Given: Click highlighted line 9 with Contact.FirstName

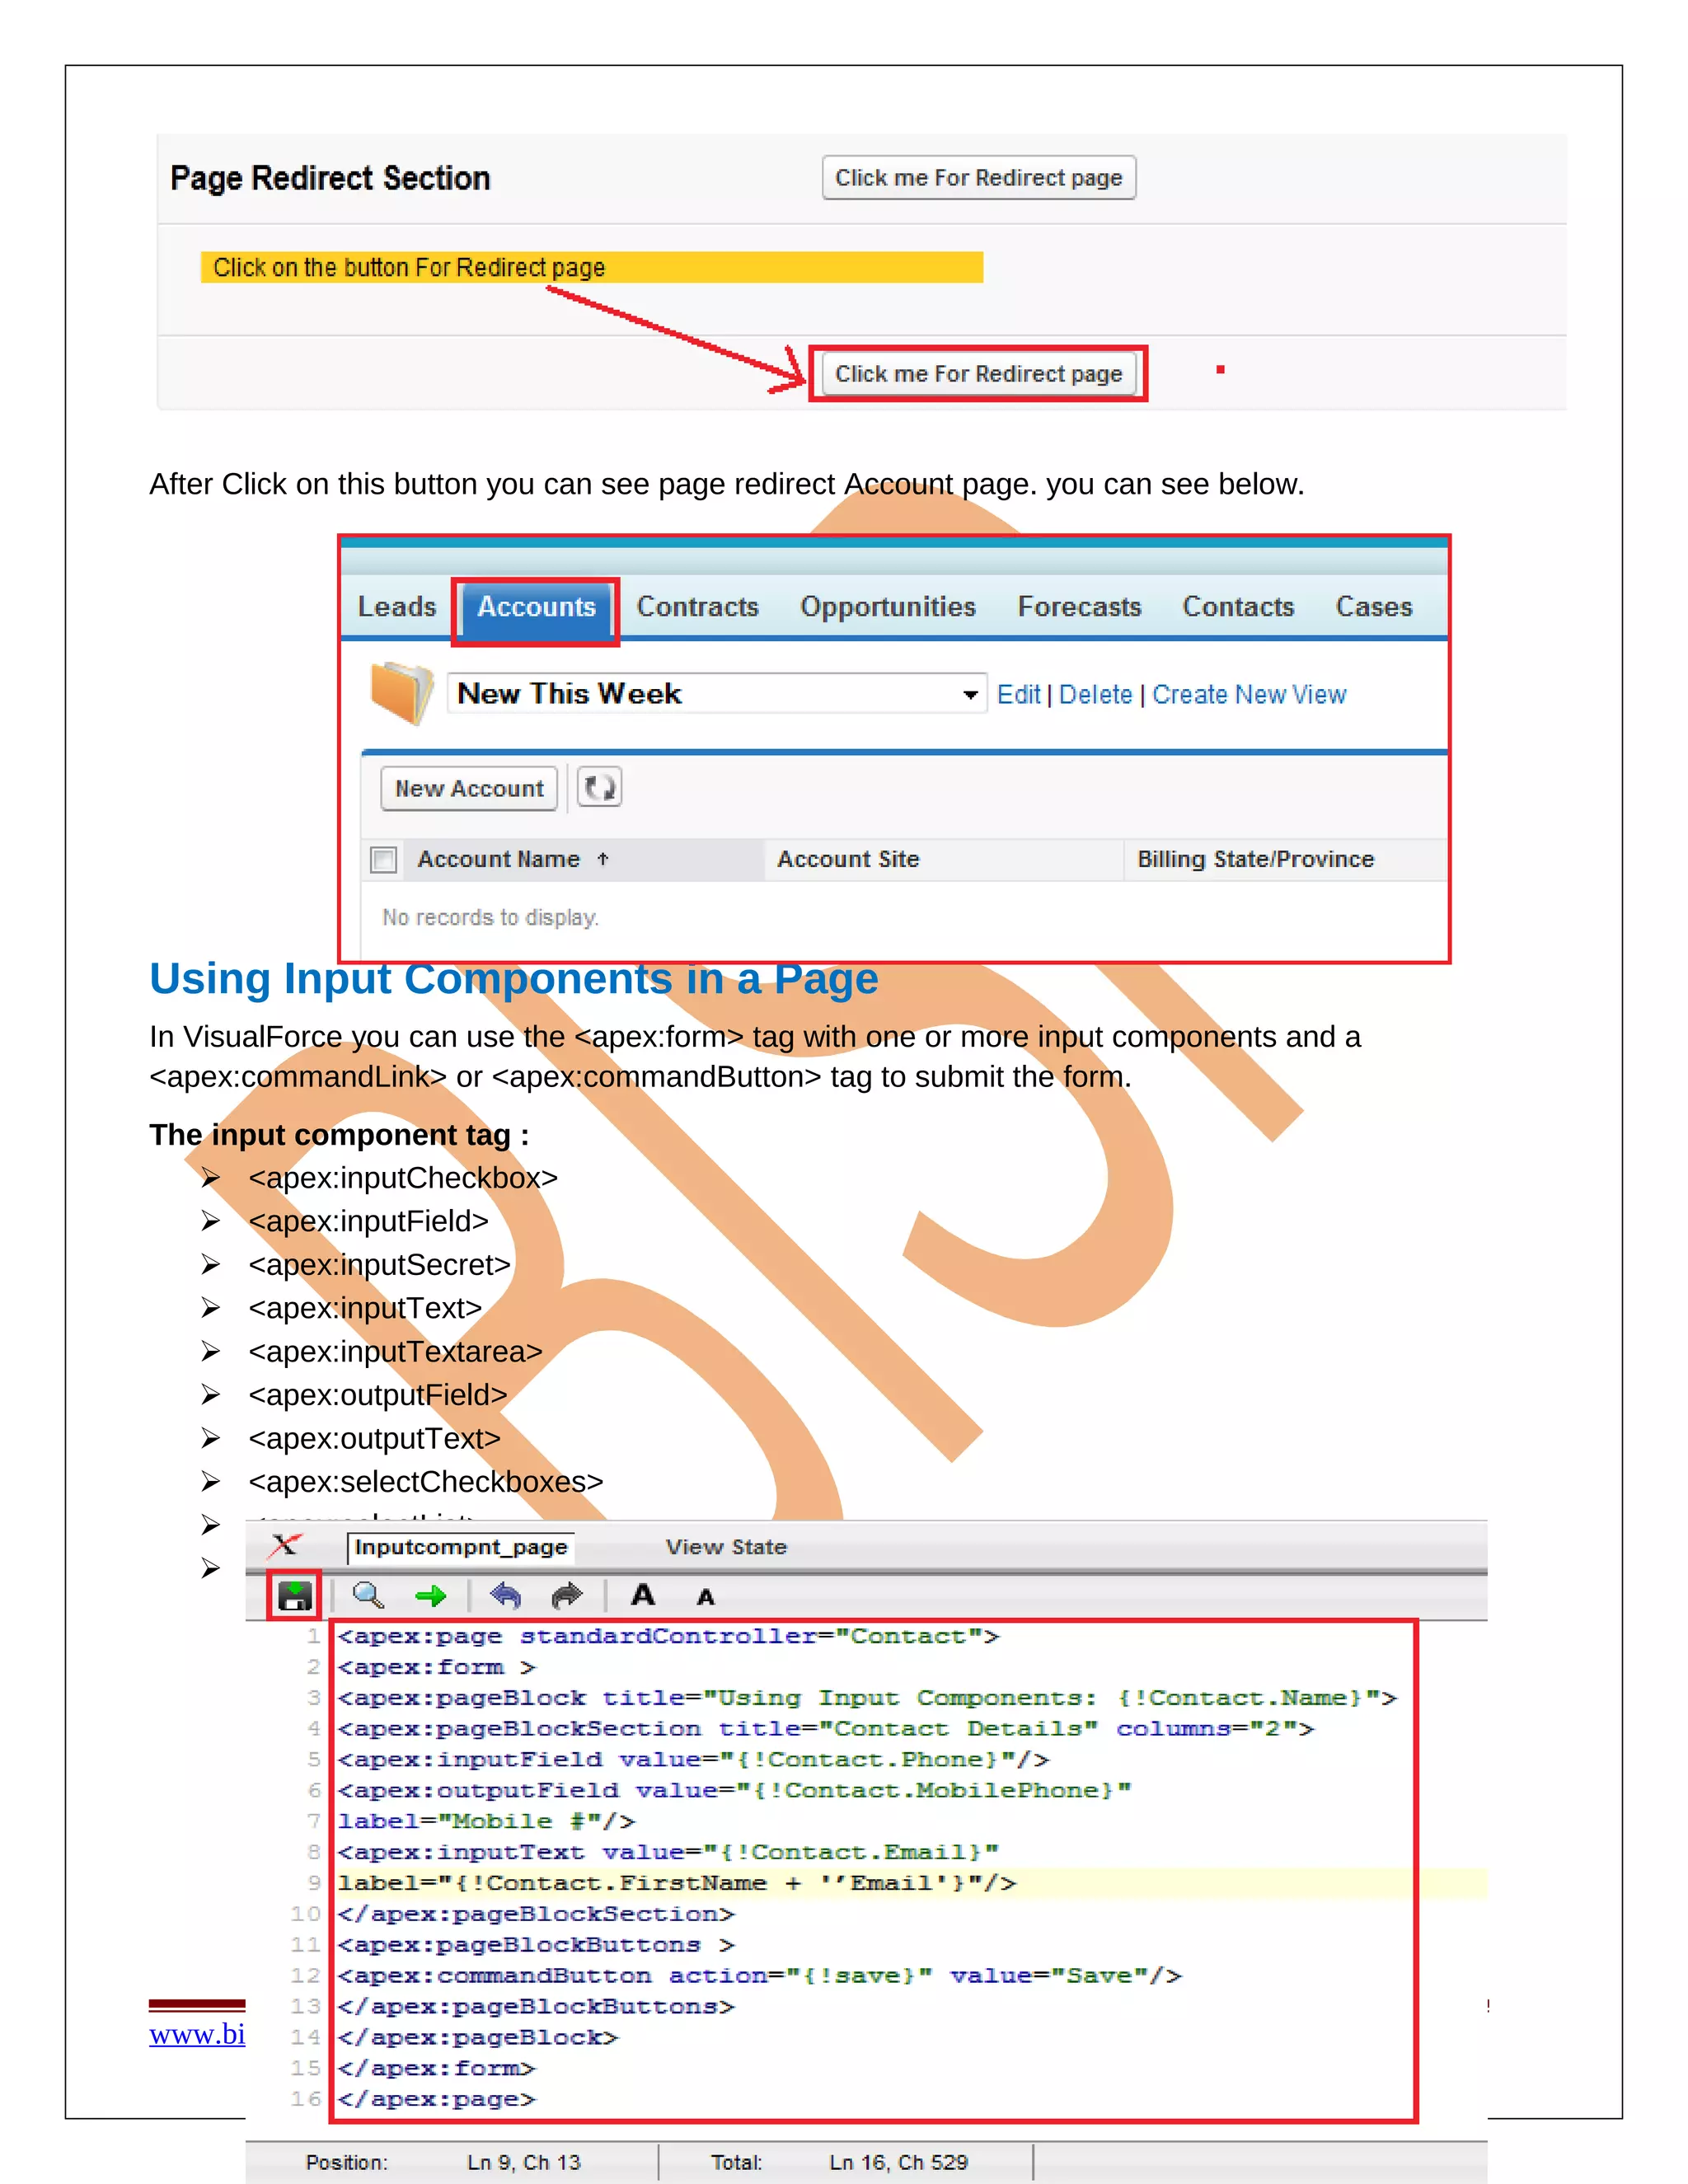Looking at the screenshot, I should pyautogui.click(x=677, y=1883).
